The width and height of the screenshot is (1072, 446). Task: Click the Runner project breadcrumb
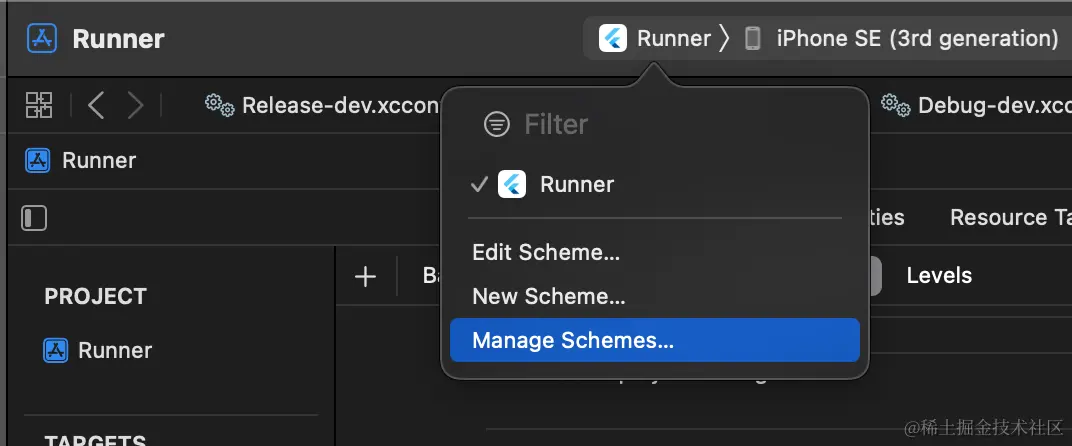pyautogui.click(x=98, y=160)
